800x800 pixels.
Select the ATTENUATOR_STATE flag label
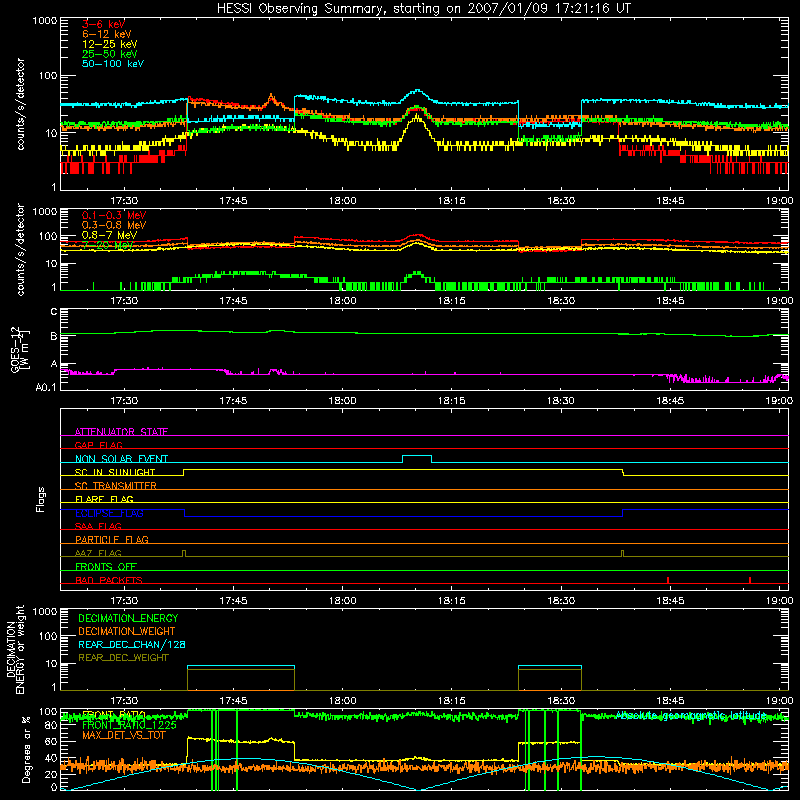tap(121, 432)
